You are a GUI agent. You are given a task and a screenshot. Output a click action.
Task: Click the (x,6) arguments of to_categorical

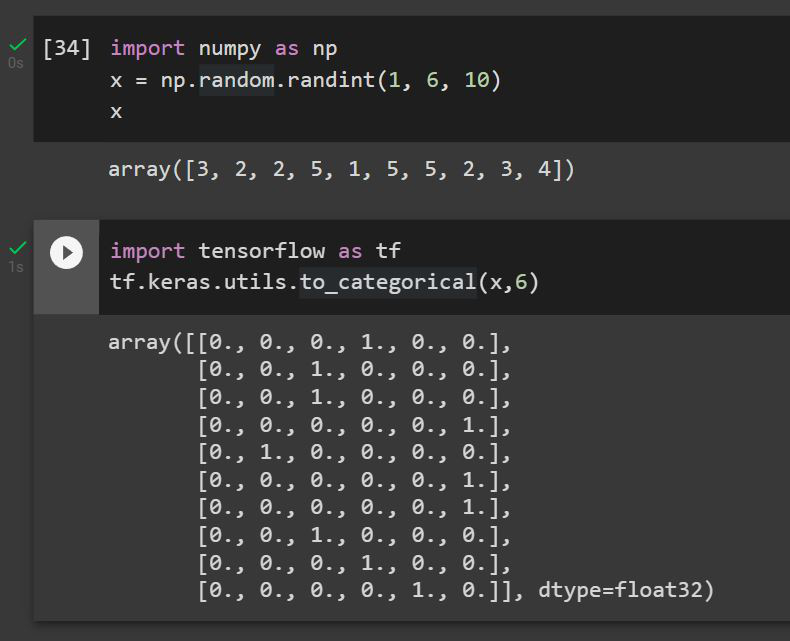[509, 283]
